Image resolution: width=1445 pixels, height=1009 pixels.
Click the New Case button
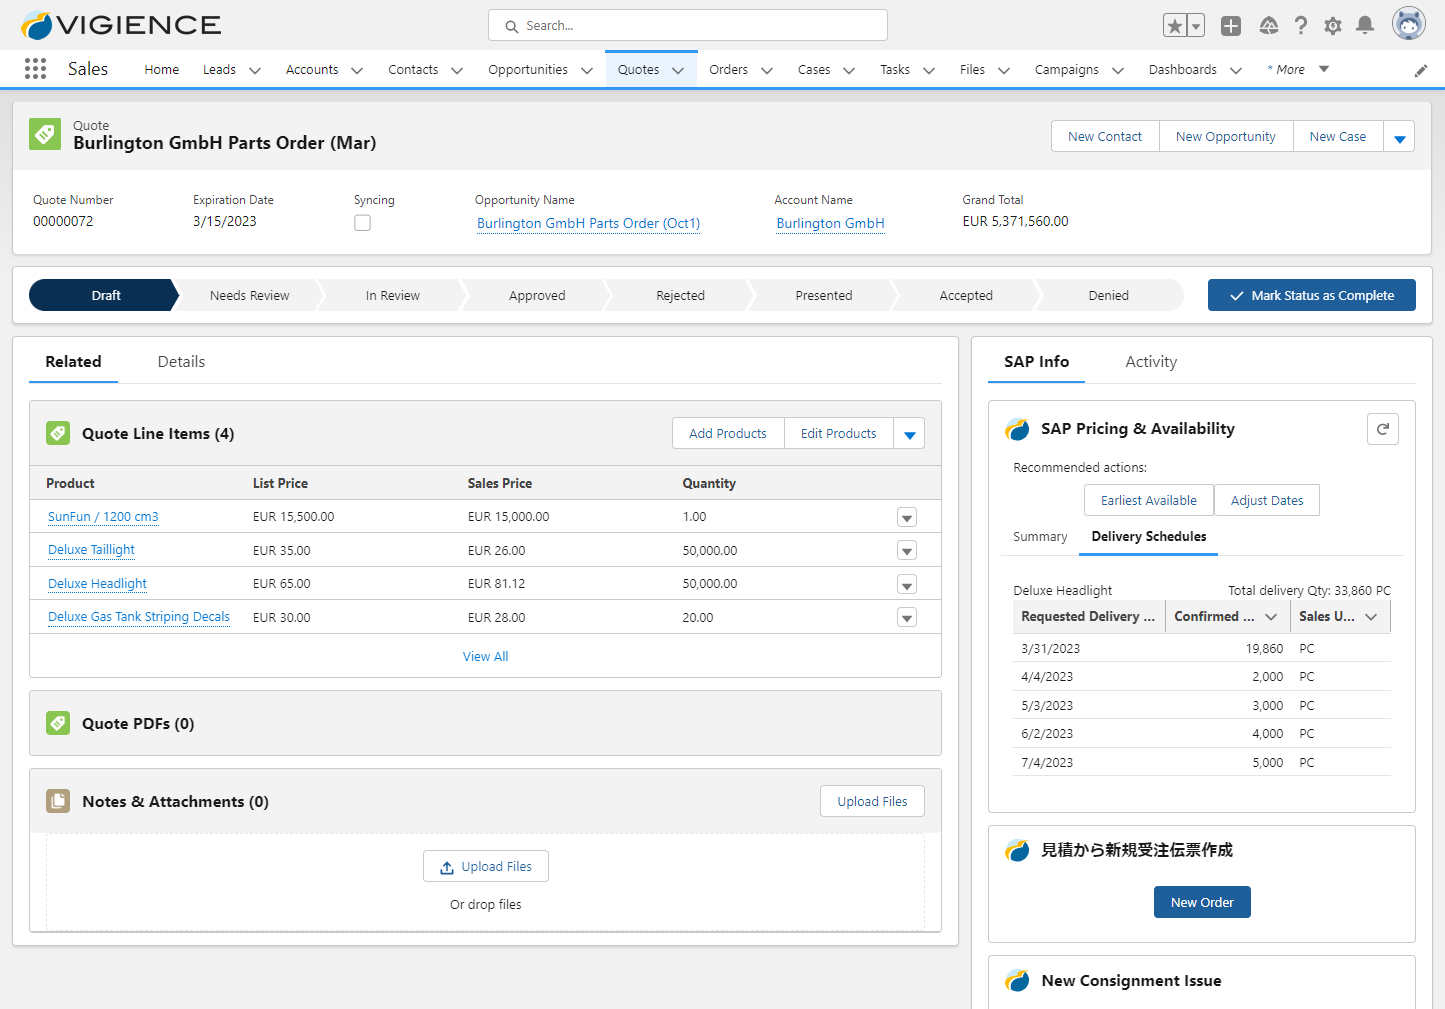(x=1338, y=137)
